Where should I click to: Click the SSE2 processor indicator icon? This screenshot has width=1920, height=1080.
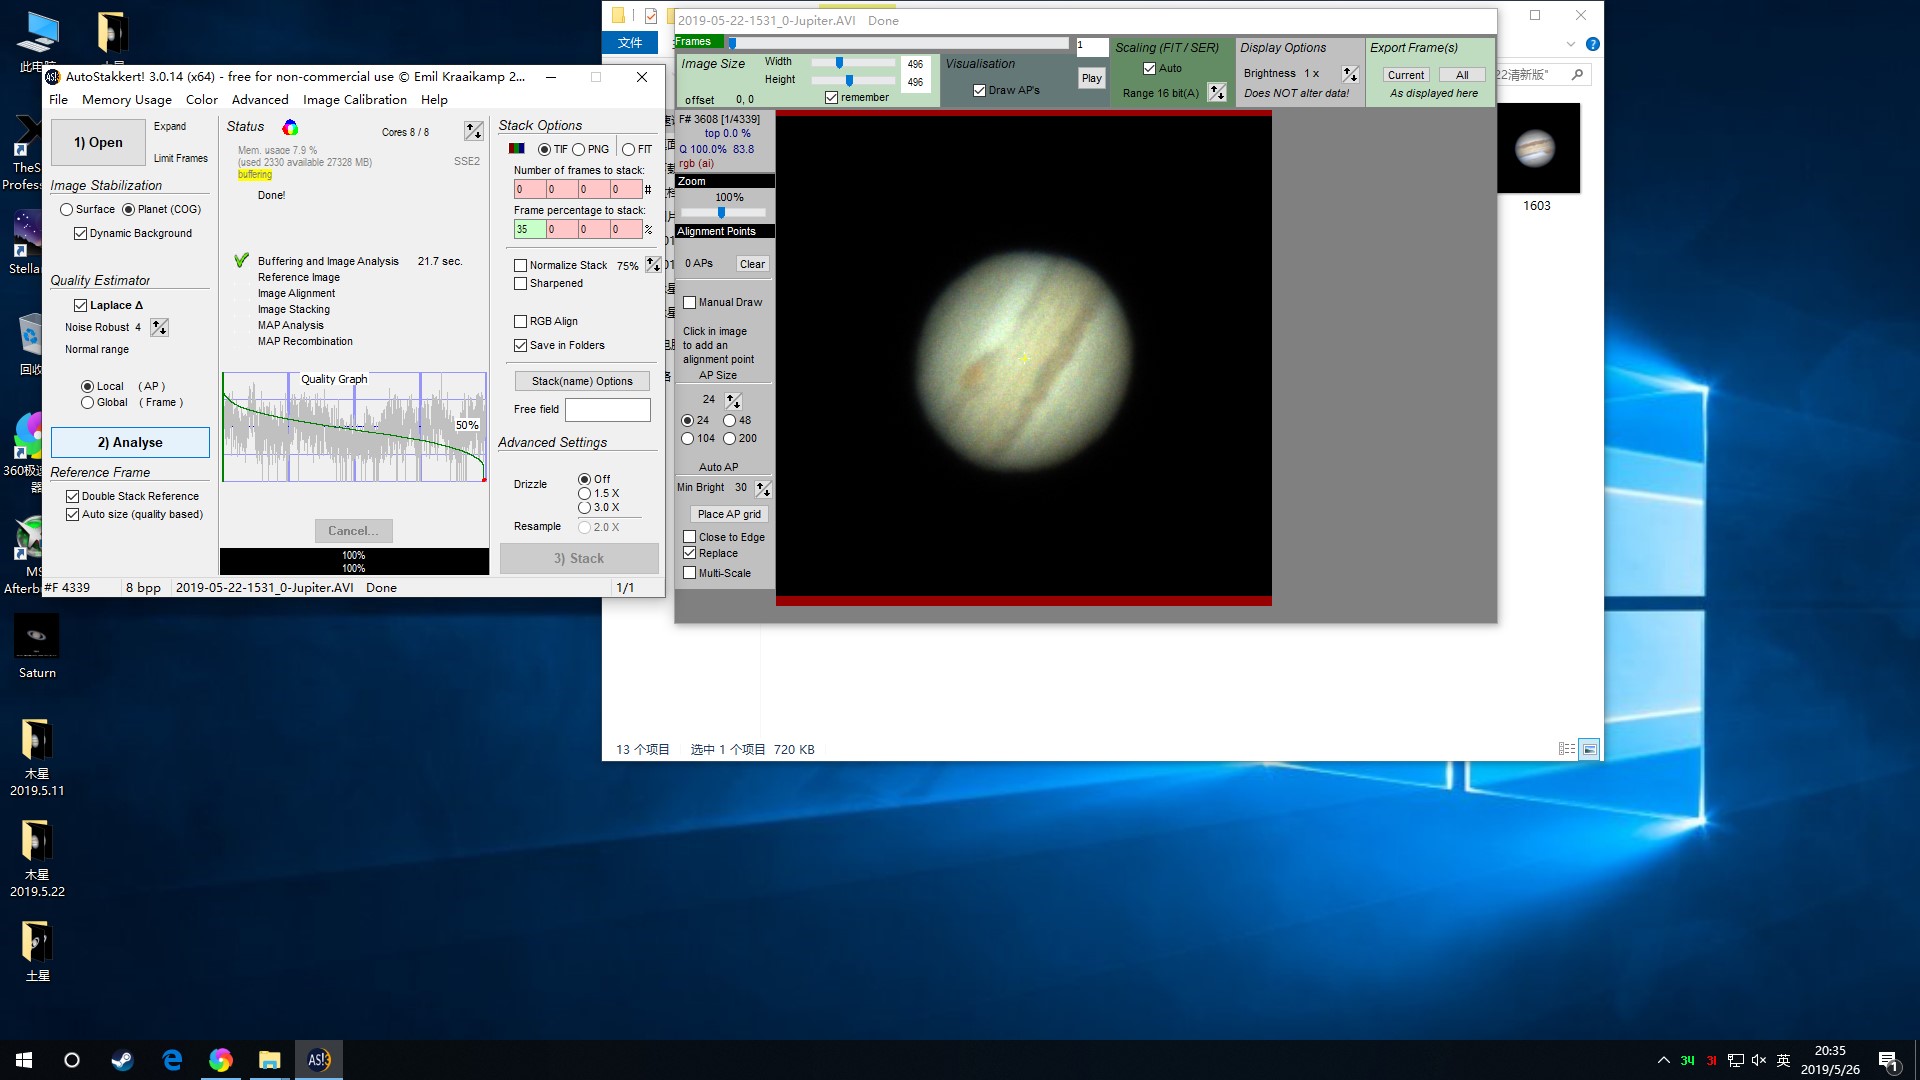click(x=467, y=161)
